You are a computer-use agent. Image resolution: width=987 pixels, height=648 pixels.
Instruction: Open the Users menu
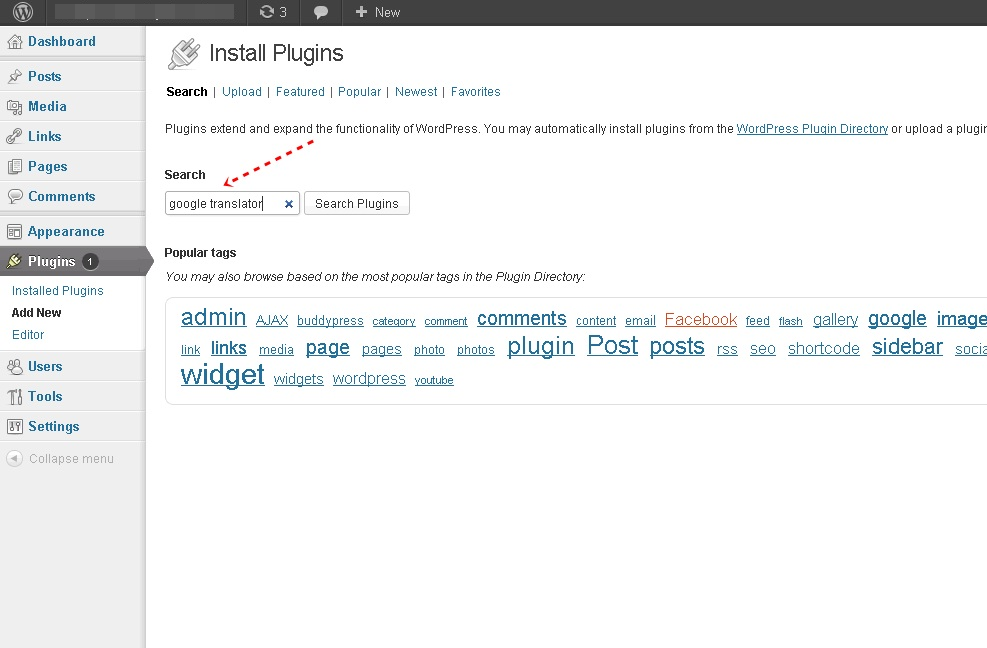coord(45,367)
